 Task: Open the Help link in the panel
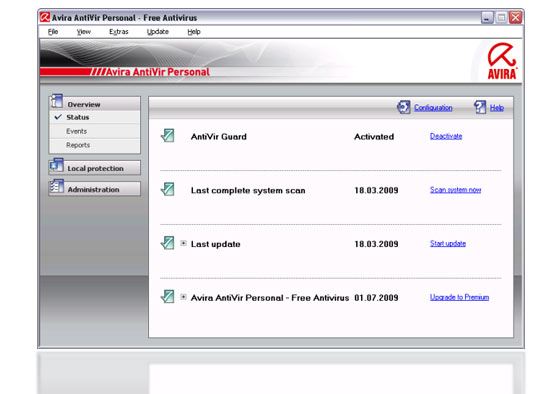pos(497,108)
